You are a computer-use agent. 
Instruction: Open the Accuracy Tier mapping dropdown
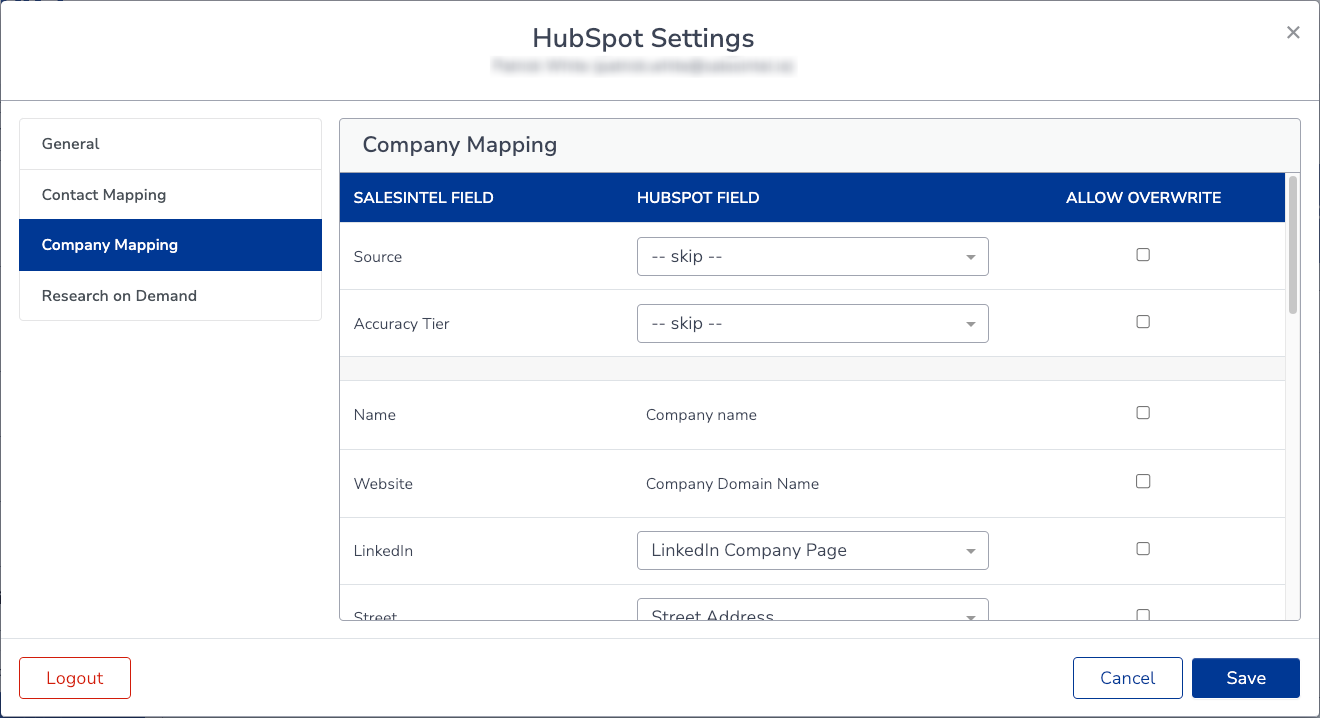click(812, 323)
